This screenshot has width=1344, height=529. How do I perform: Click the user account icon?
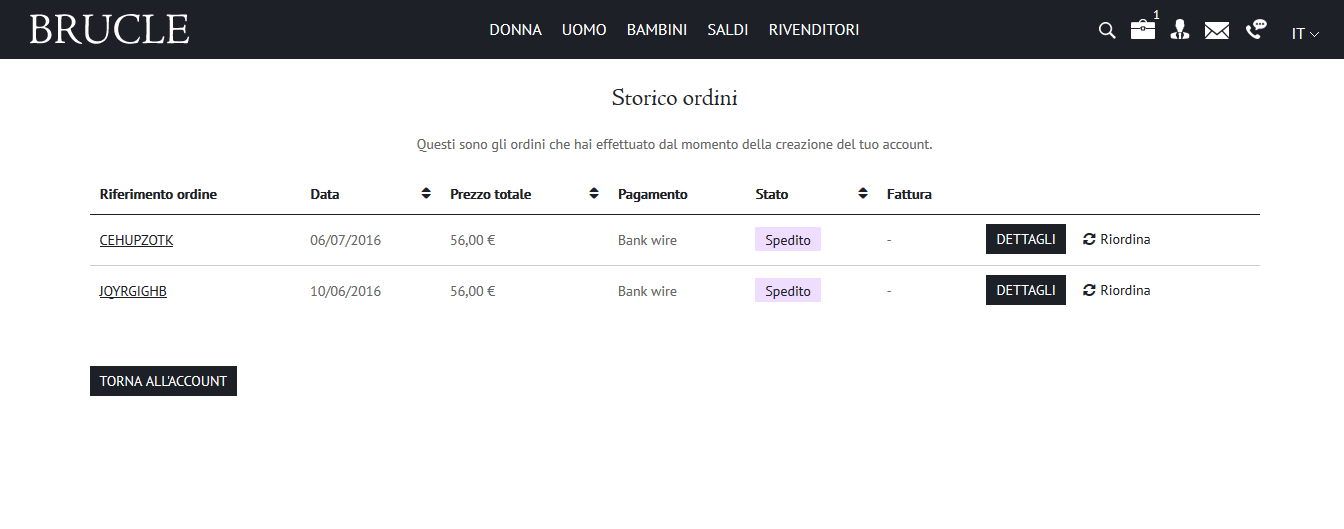[x=1180, y=30]
